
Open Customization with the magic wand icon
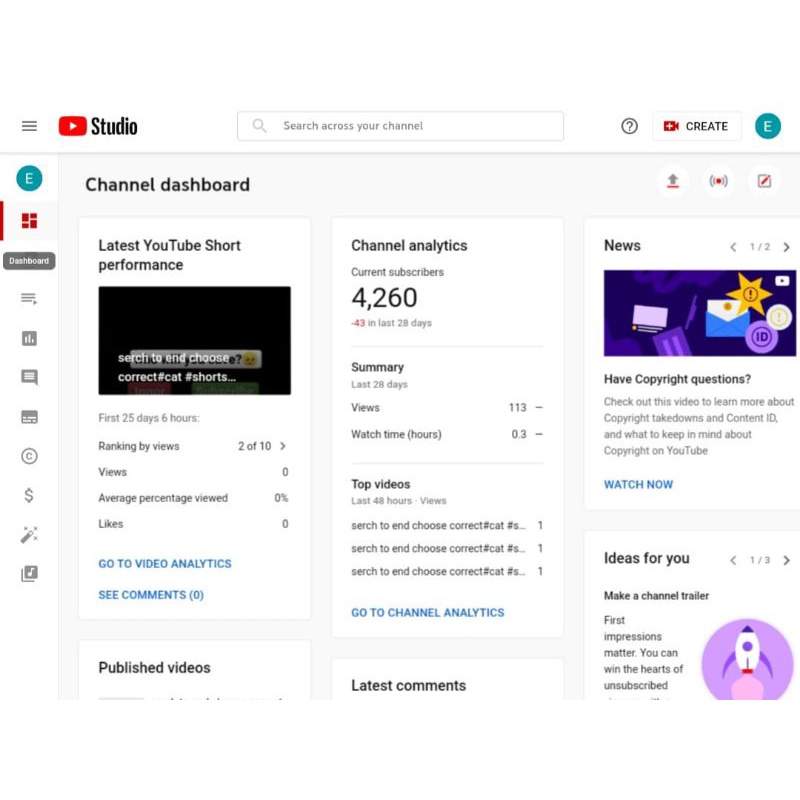point(29,534)
